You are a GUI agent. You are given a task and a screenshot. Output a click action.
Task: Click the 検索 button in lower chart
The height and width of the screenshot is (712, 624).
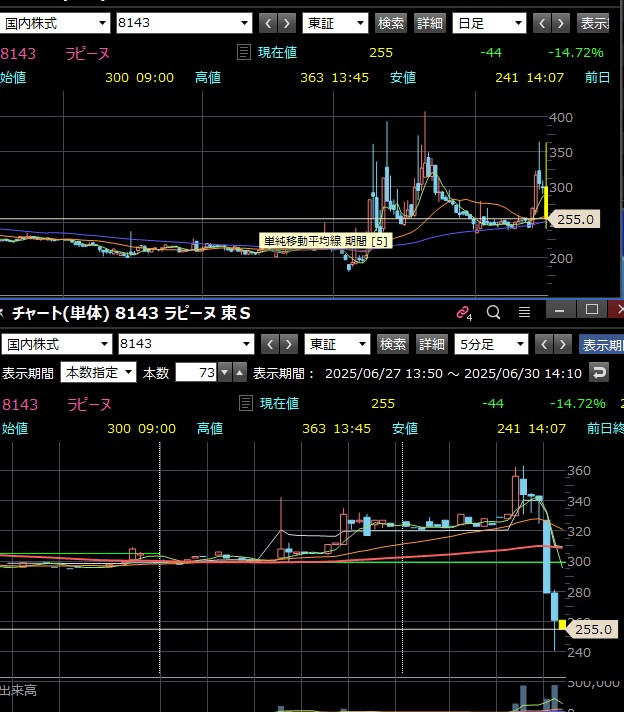[393, 344]
